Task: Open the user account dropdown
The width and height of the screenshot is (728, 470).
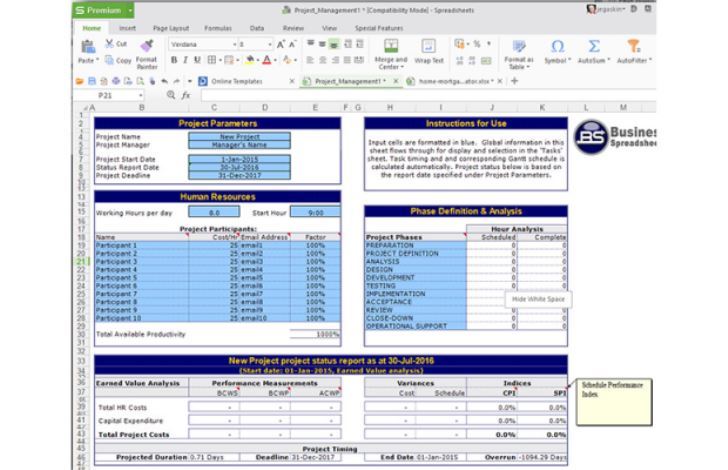Action: 624,9
